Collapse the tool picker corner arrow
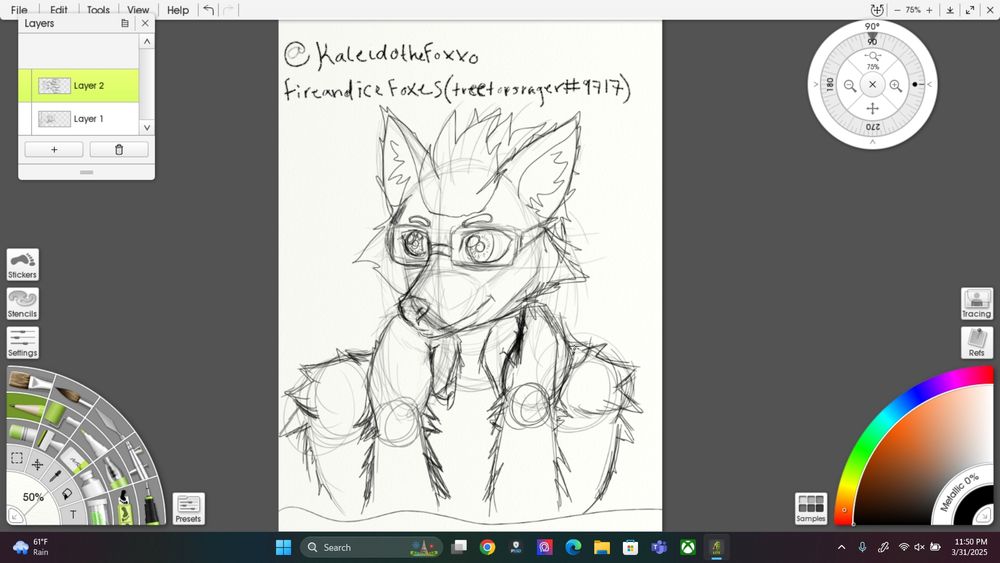The width and height of the screenshot is (1000, 563). (x=15, y=515)
